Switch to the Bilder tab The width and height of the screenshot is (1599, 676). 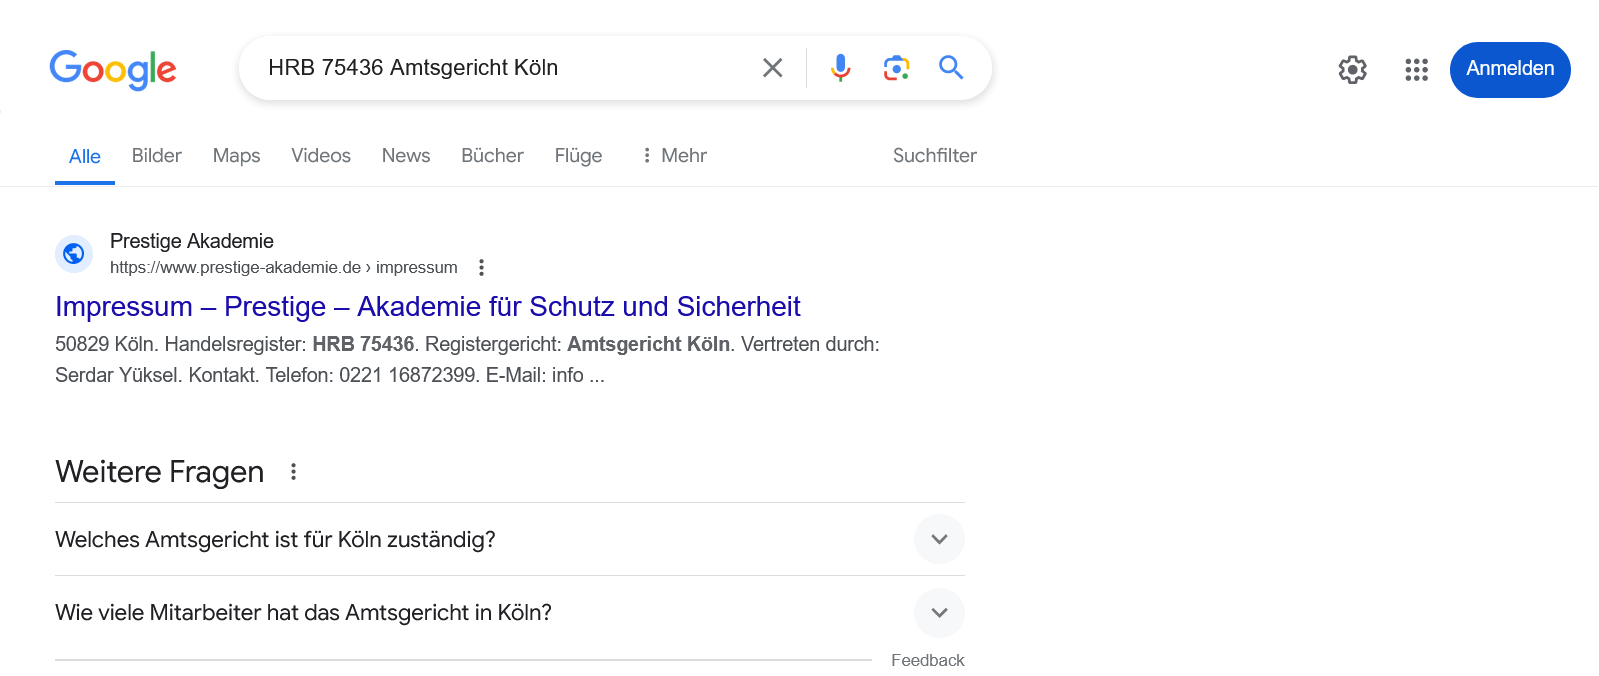coord(157,156)
